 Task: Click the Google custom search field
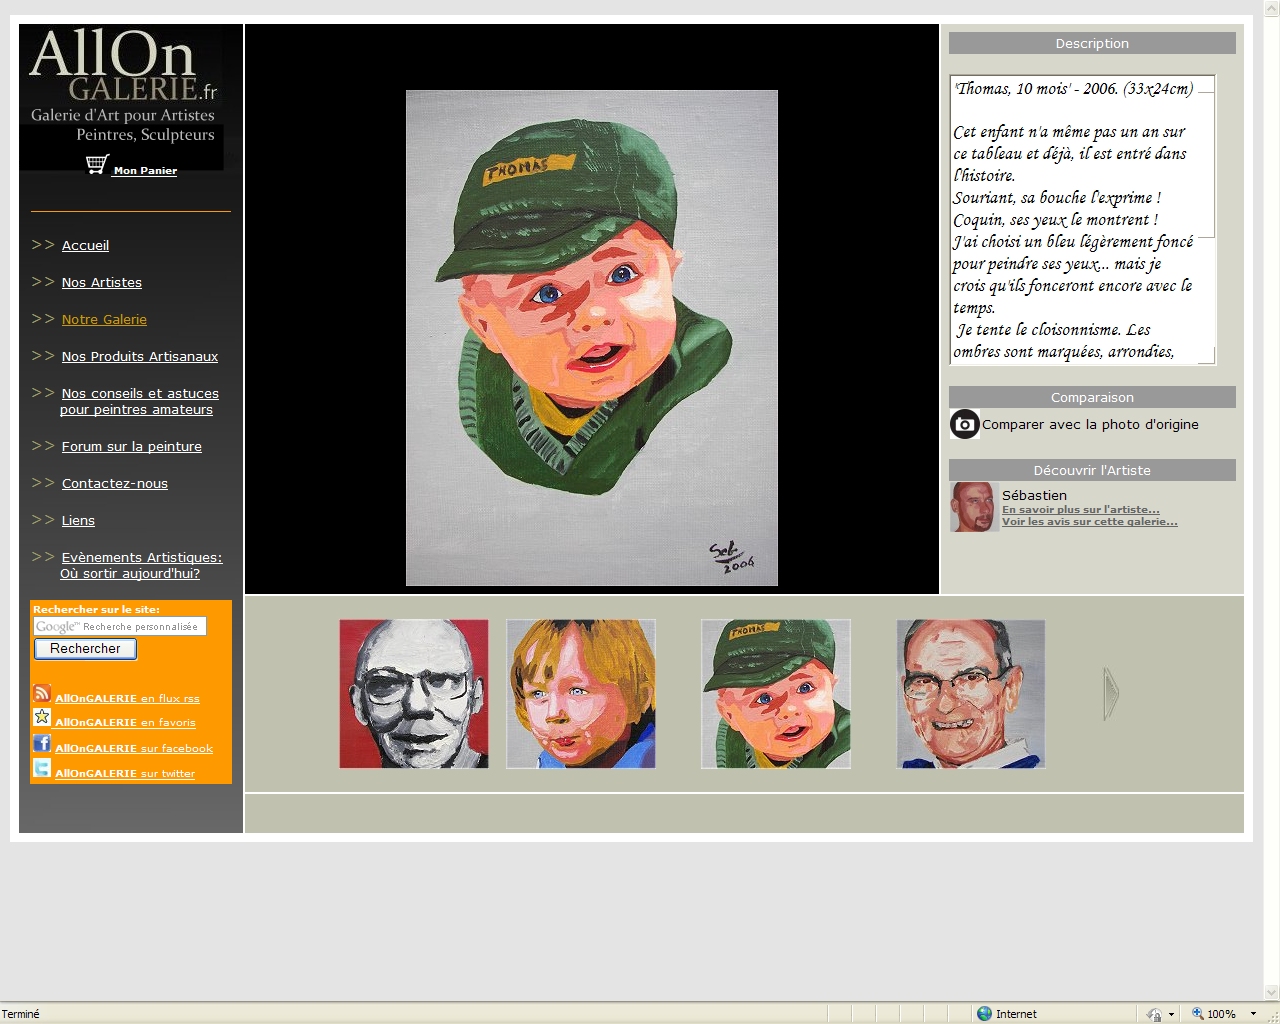coord(120,626)
